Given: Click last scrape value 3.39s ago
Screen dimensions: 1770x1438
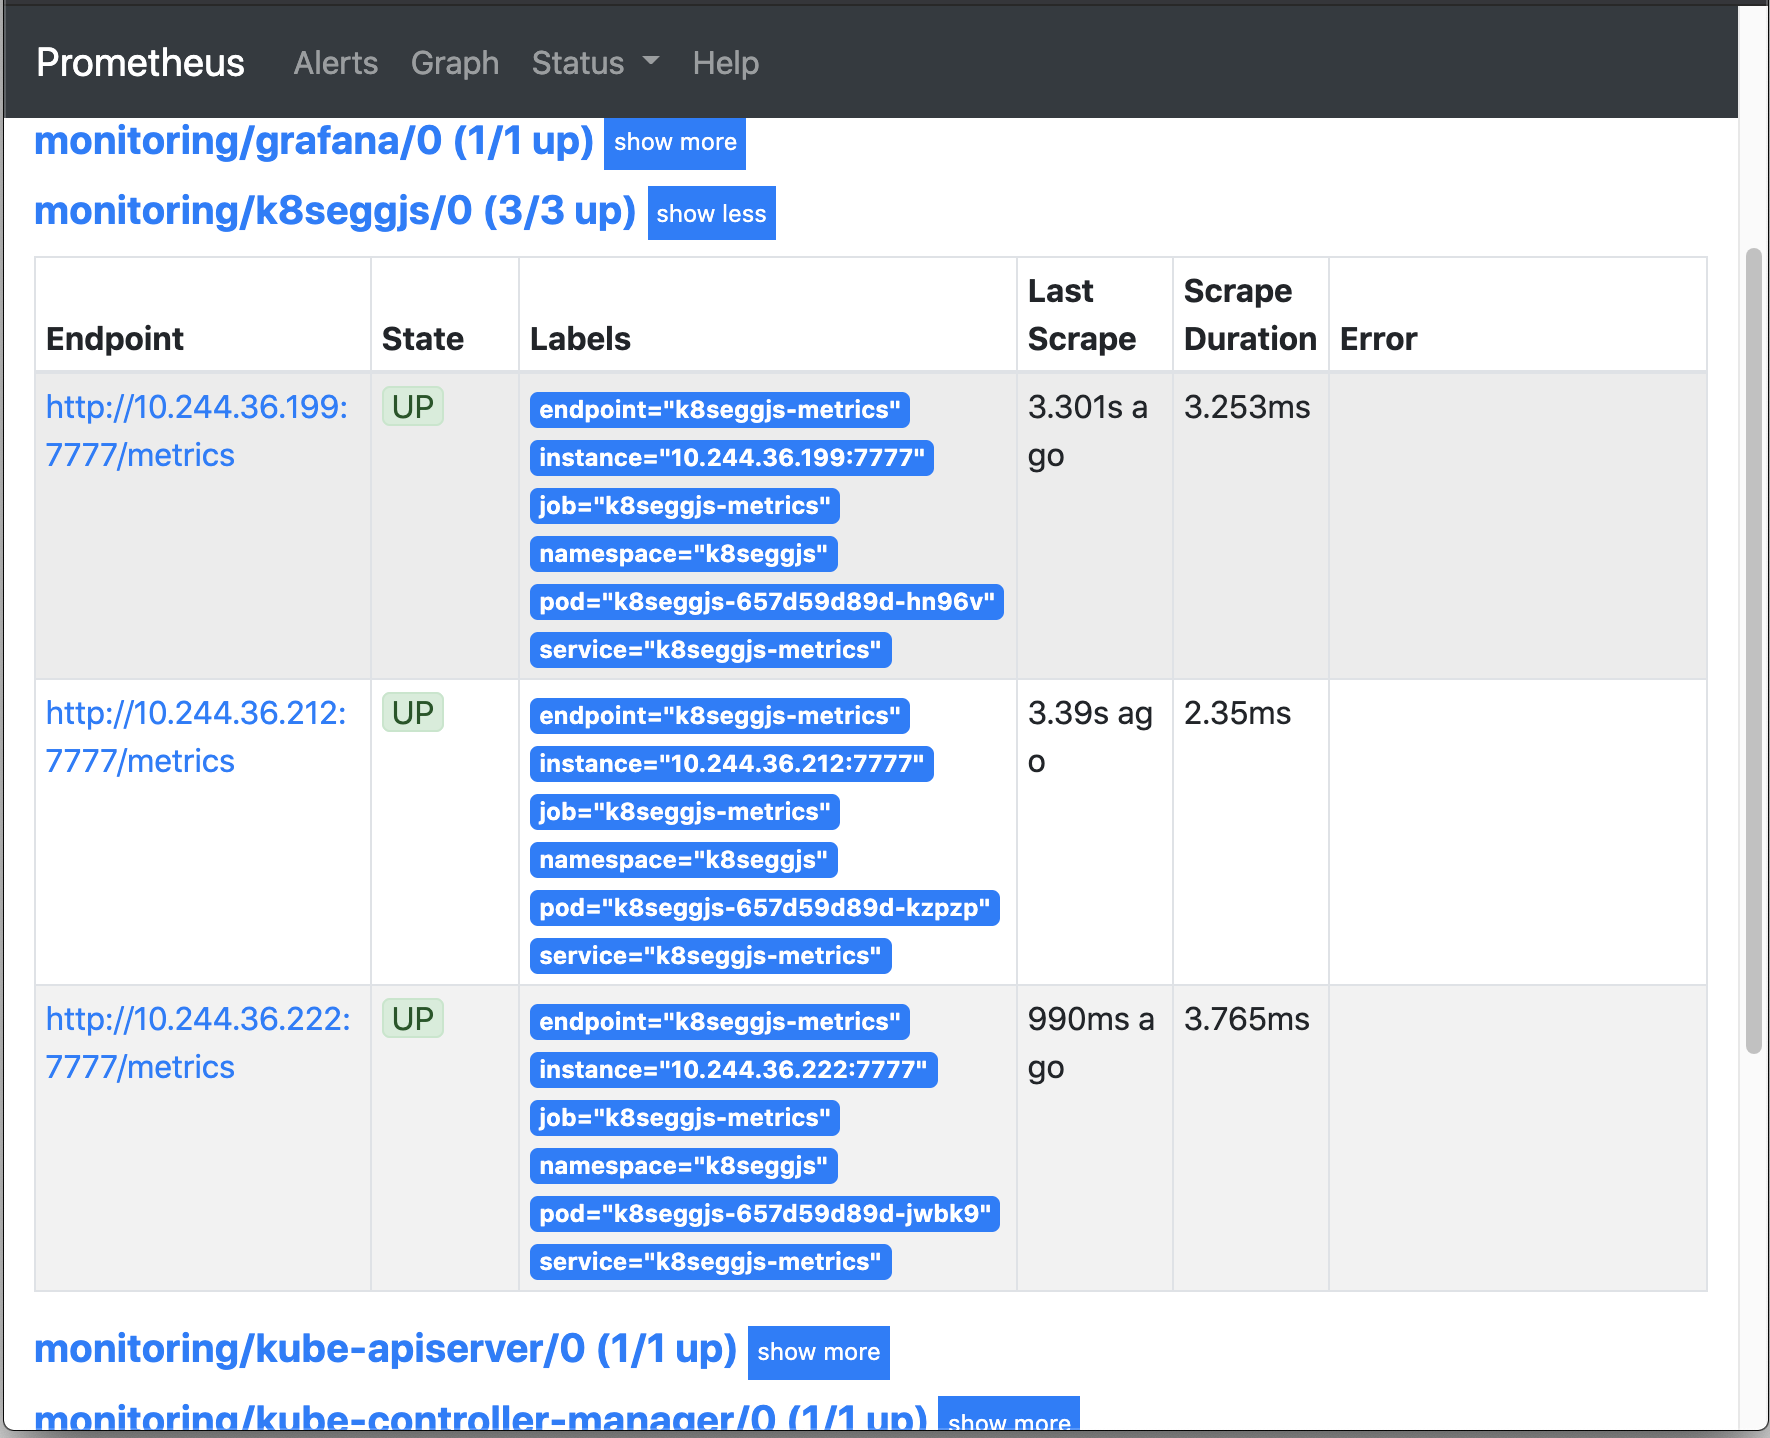Looking at the screenshot, I should (x=1090, y=737).
